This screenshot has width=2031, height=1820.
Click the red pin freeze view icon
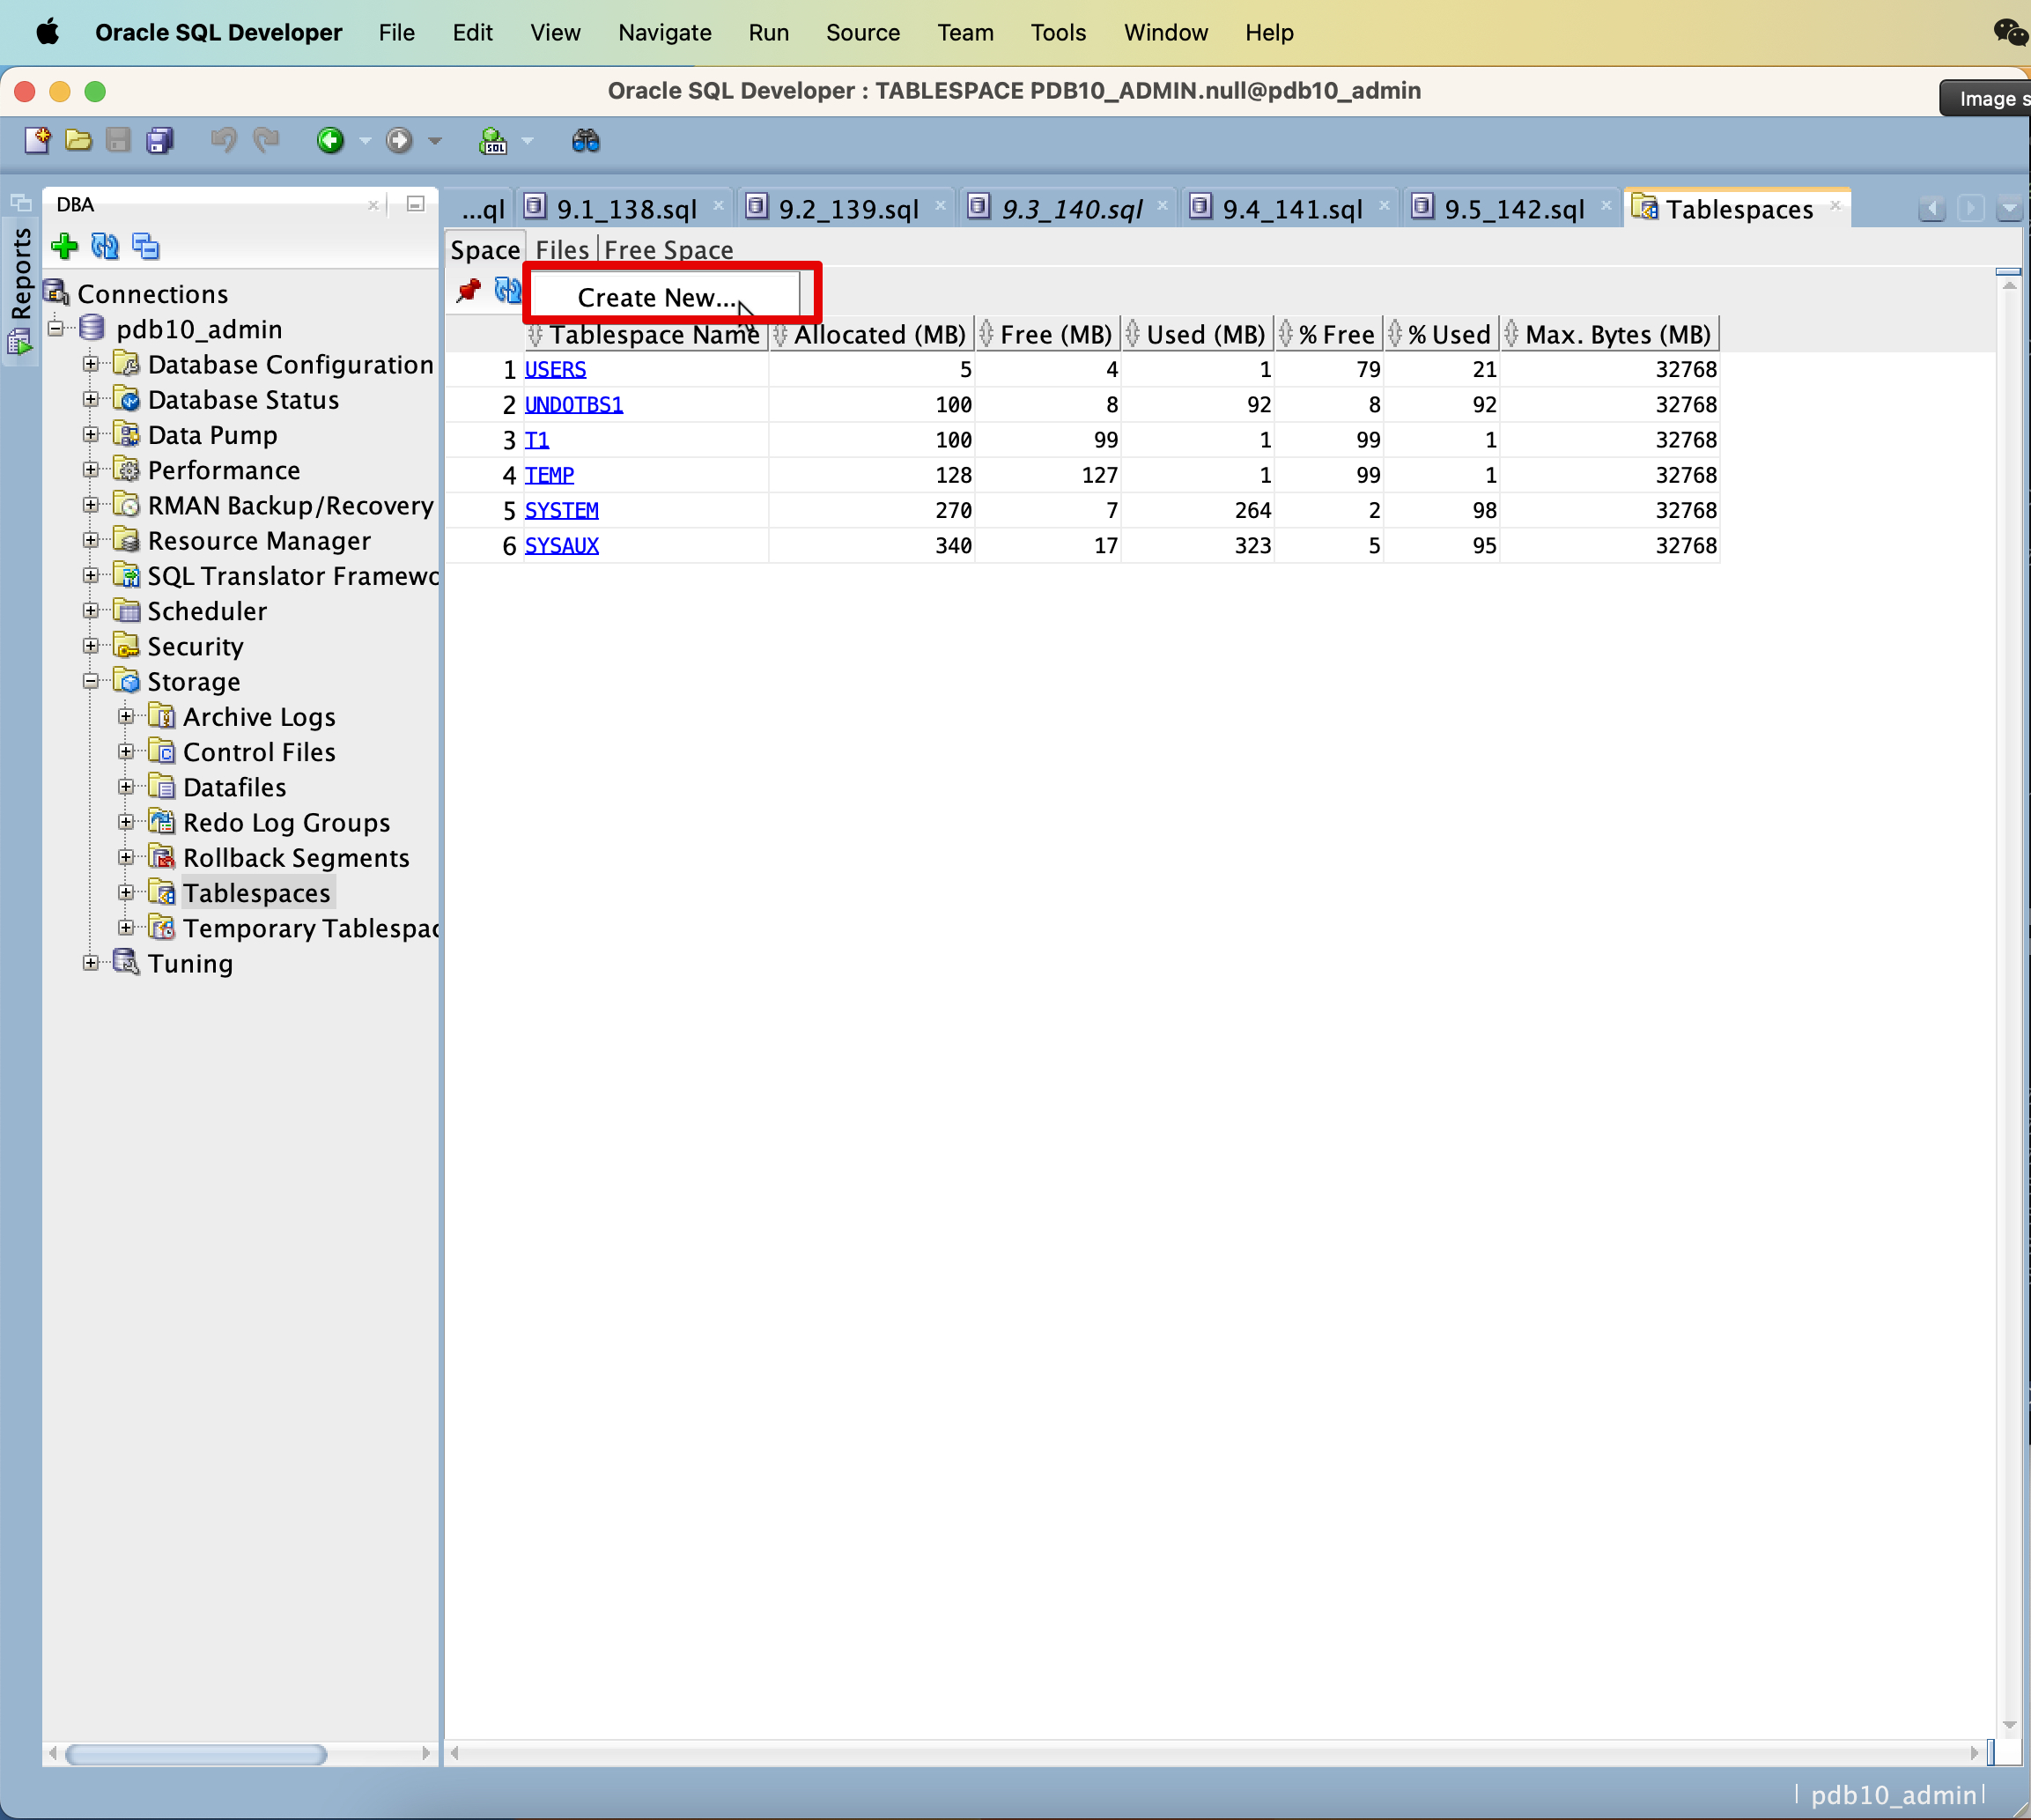click(x=468, y=291)
